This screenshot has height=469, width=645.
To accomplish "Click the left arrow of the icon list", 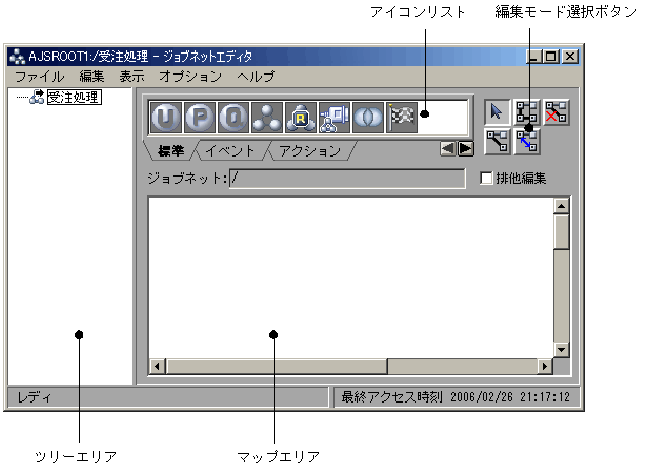I will tap(448, 149).
